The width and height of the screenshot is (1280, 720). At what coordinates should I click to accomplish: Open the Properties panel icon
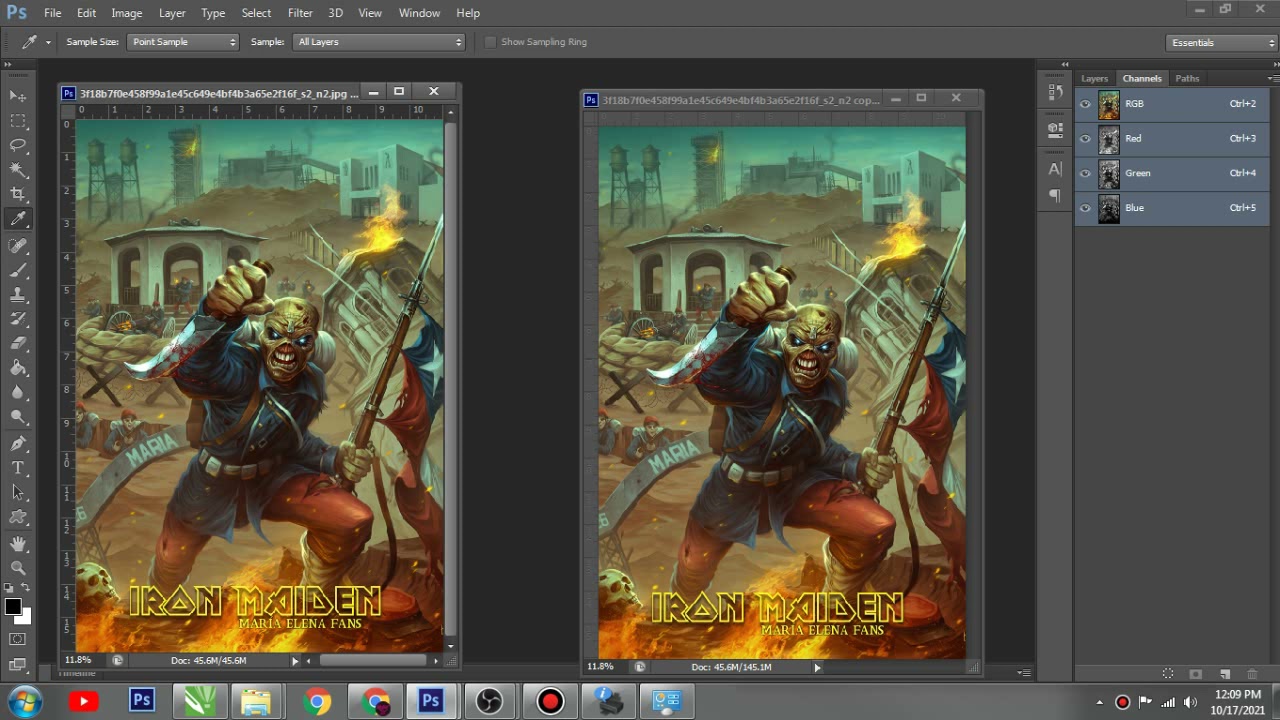coord(1055,129)
